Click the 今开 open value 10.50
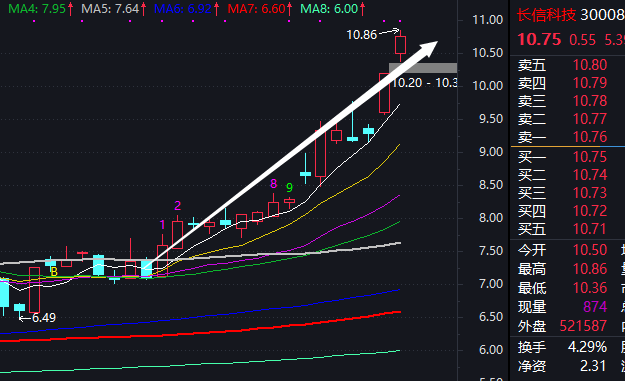The height and width of the screenshot is (381, 625). 590,250
